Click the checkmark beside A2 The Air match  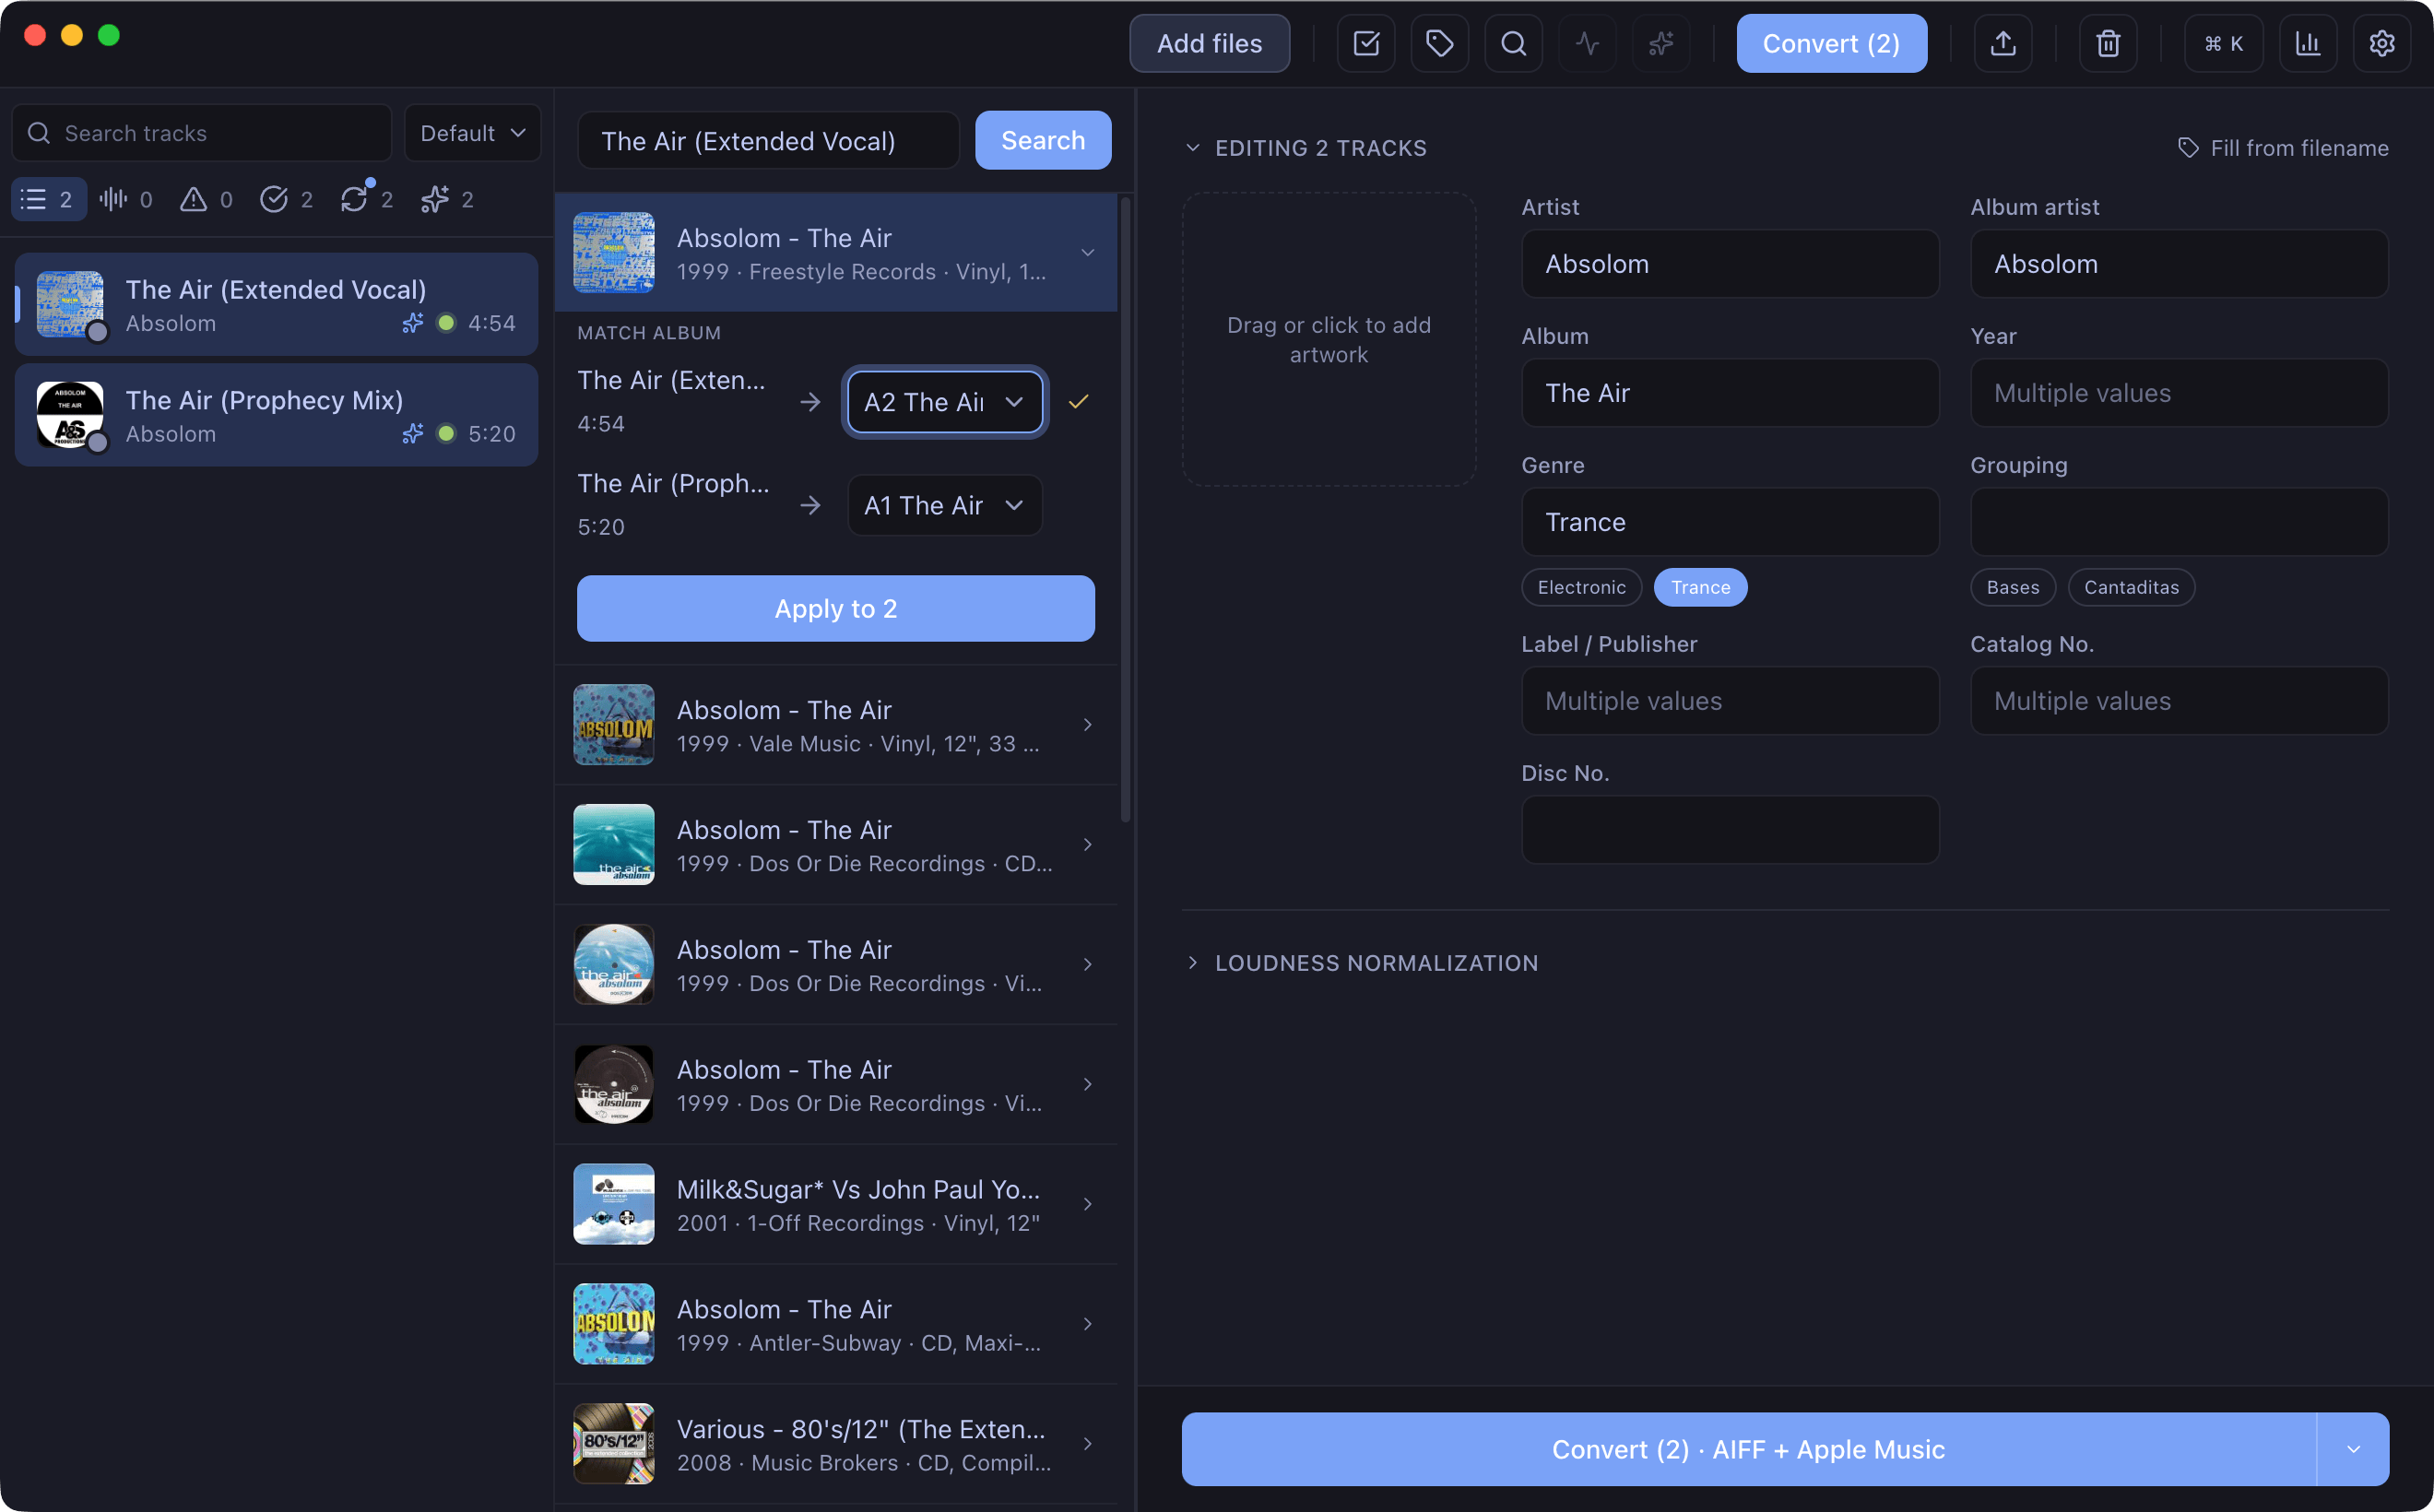[x=1078, y=402]
